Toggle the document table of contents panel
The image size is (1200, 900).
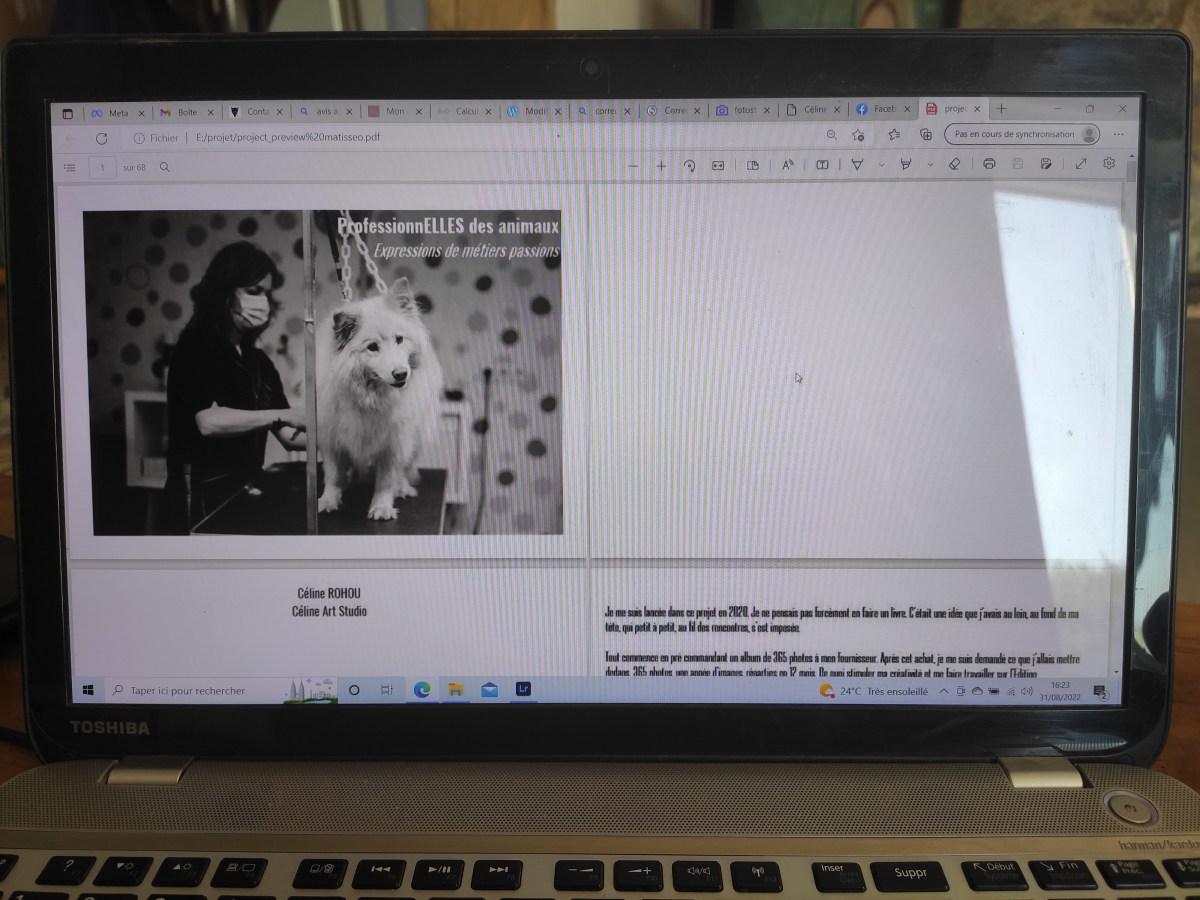[x=68, y=167]
